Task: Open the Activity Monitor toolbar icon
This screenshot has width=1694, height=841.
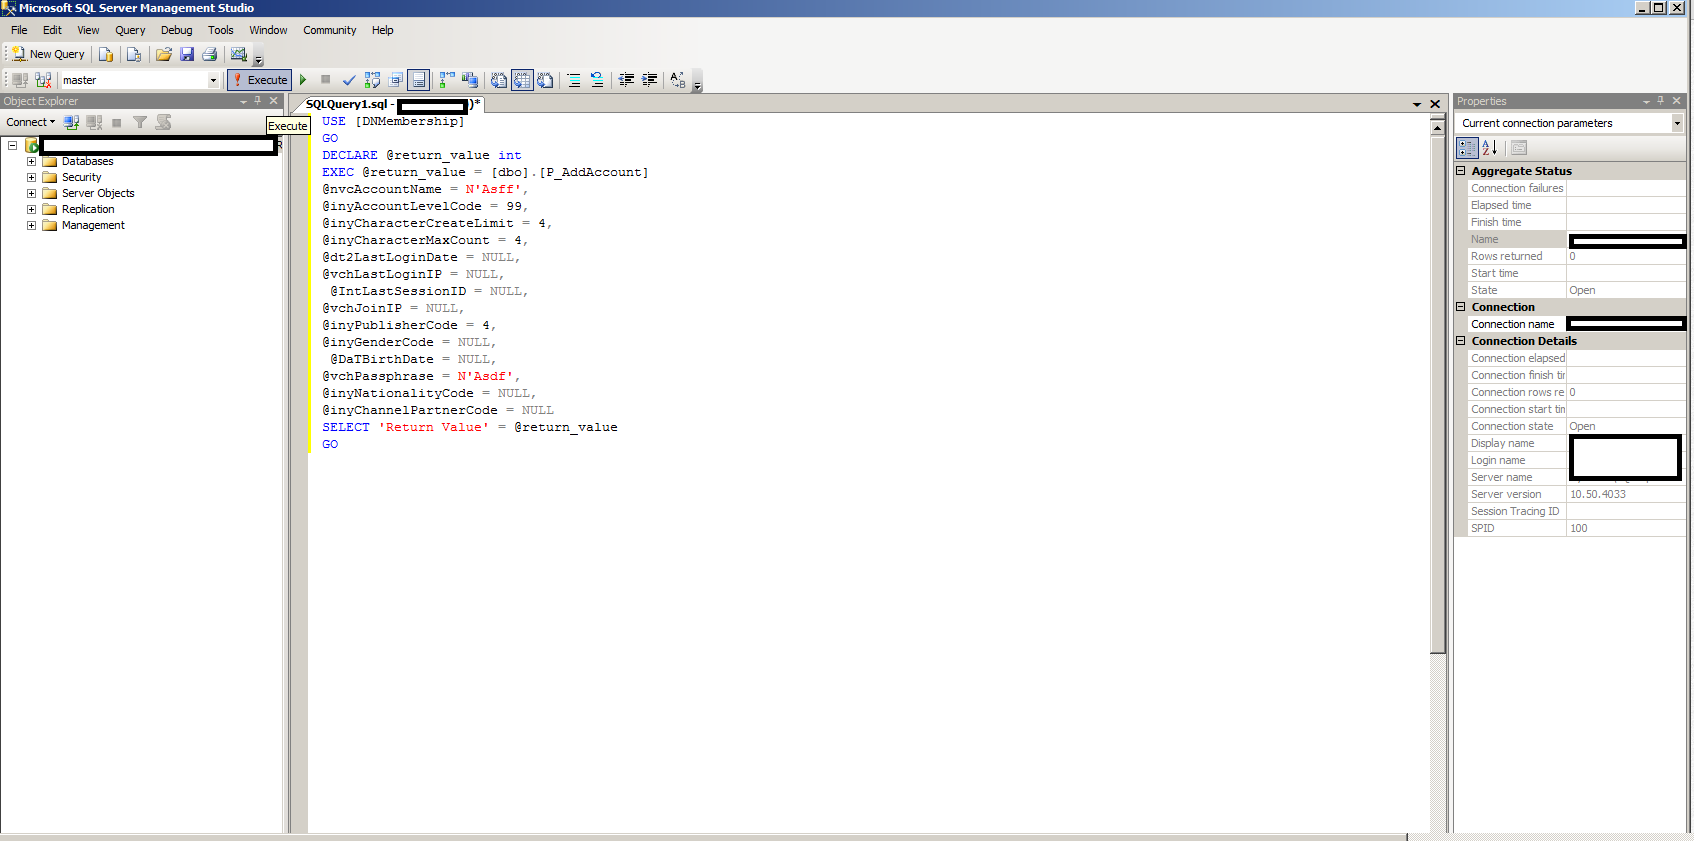Action: point(239,54)
